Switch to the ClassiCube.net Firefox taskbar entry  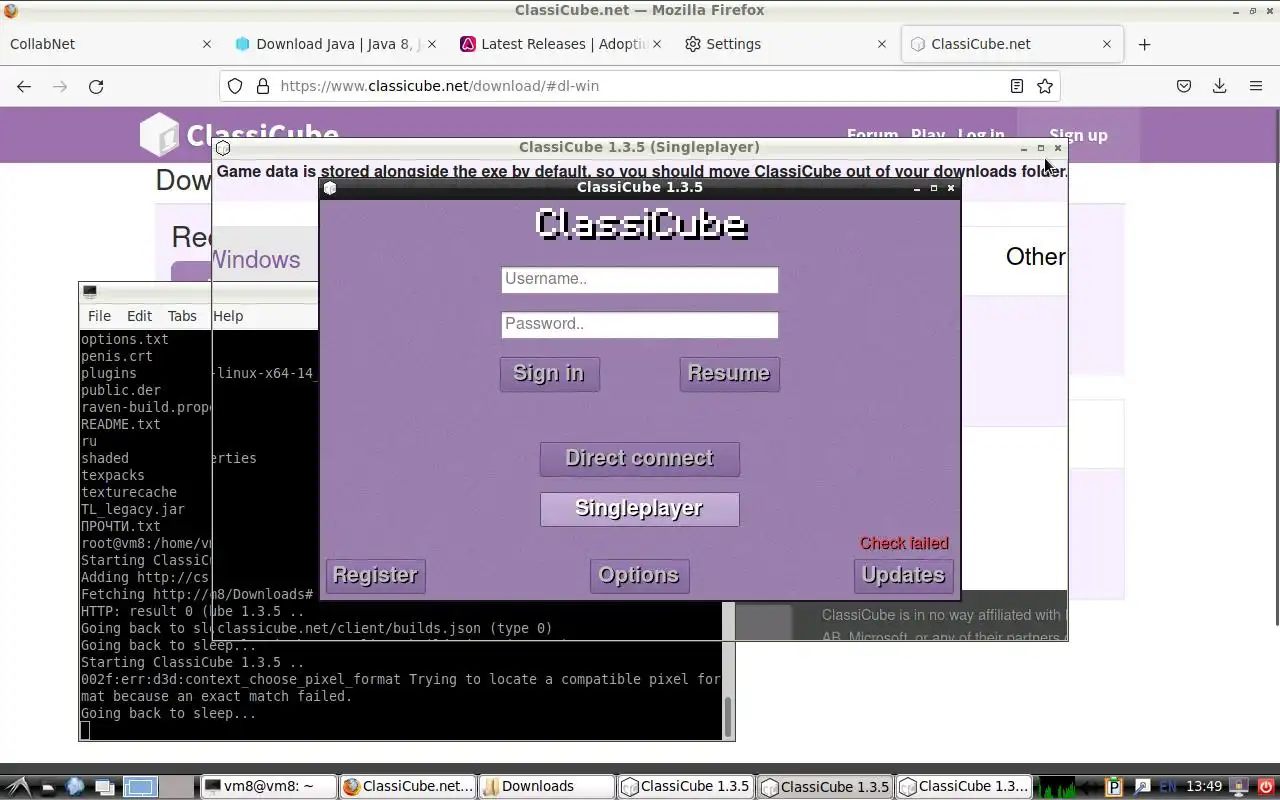tap(407, 786)
